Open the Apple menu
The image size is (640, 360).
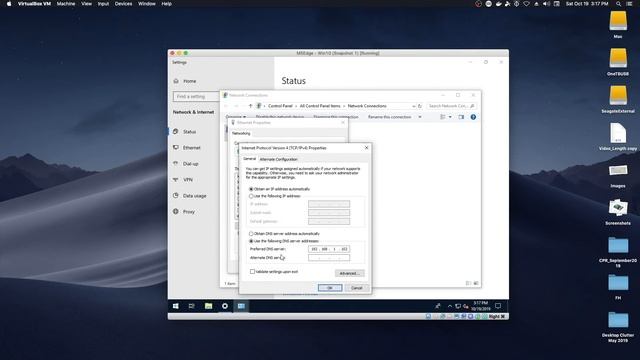(9, 4)
